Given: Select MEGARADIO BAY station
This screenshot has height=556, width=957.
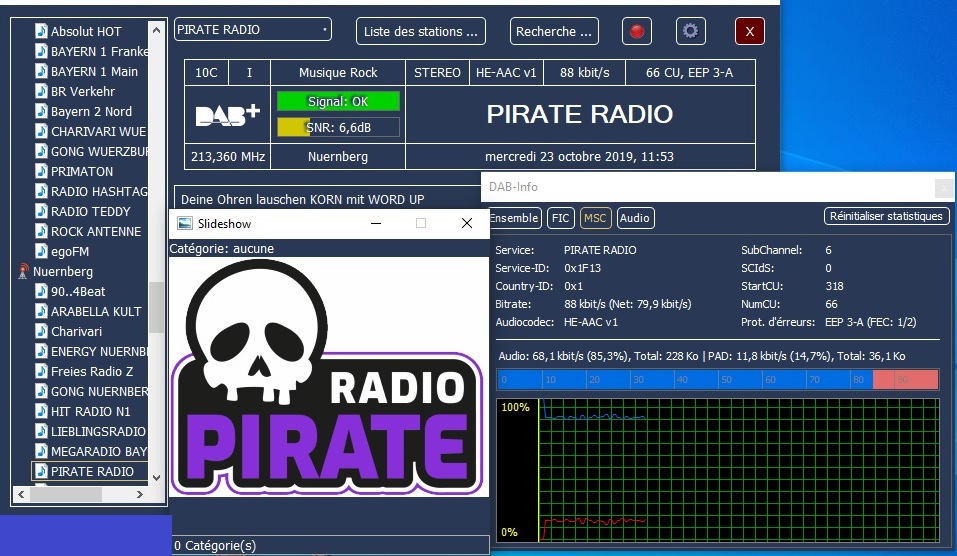Looking at the screenshot, I should [x=99, y=452].
